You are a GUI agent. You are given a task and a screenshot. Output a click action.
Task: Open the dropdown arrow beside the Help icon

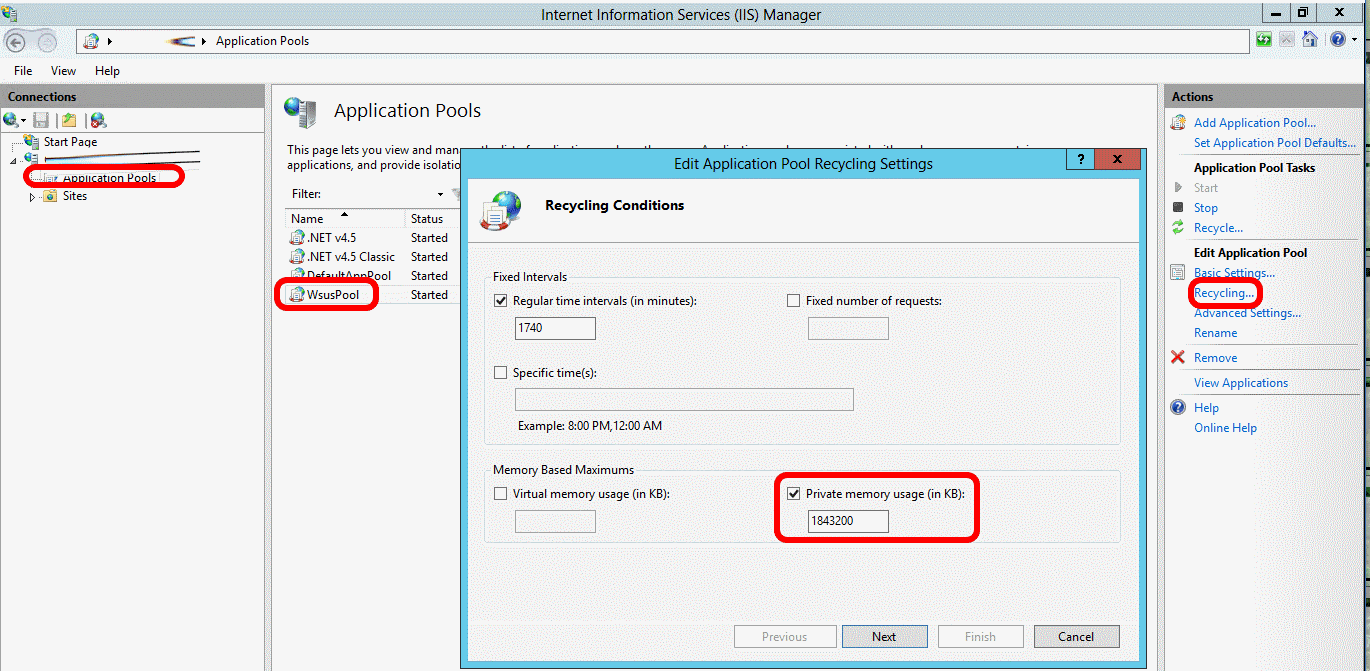pyautogui.click(x=1354, y=39)
